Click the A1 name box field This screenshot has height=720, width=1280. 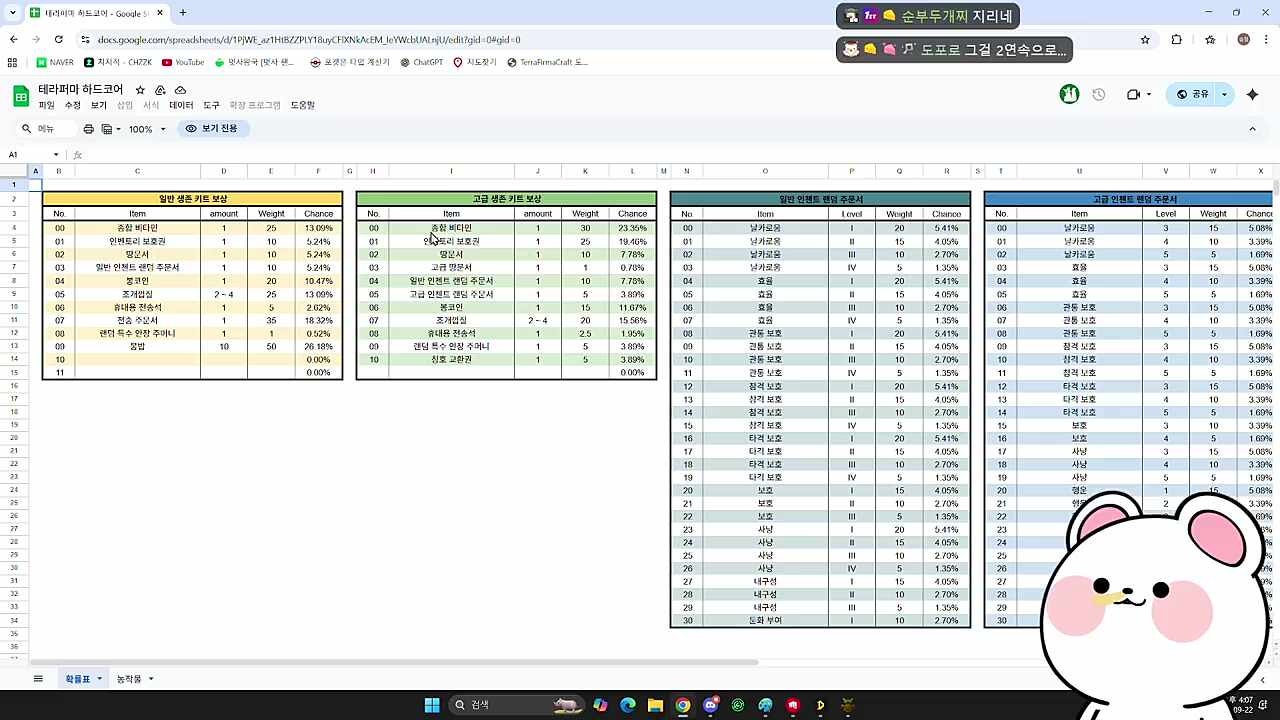(28, 155)
